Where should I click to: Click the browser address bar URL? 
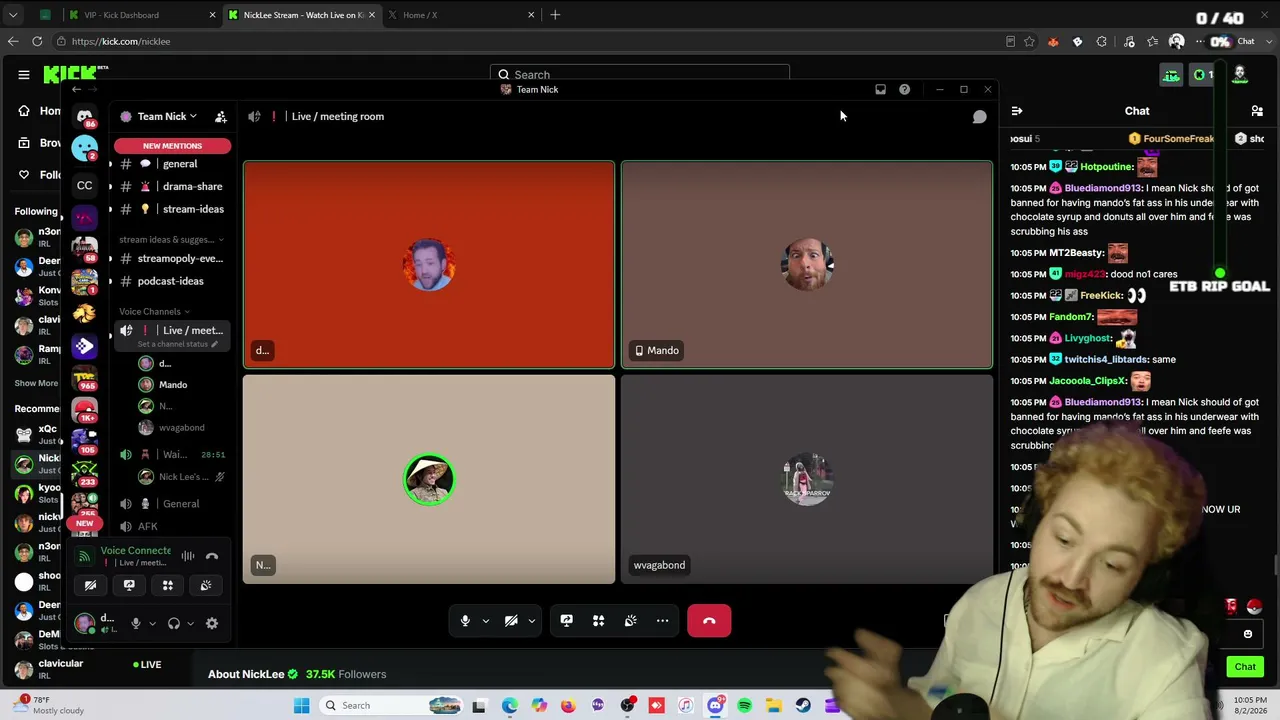coord(120,42)
